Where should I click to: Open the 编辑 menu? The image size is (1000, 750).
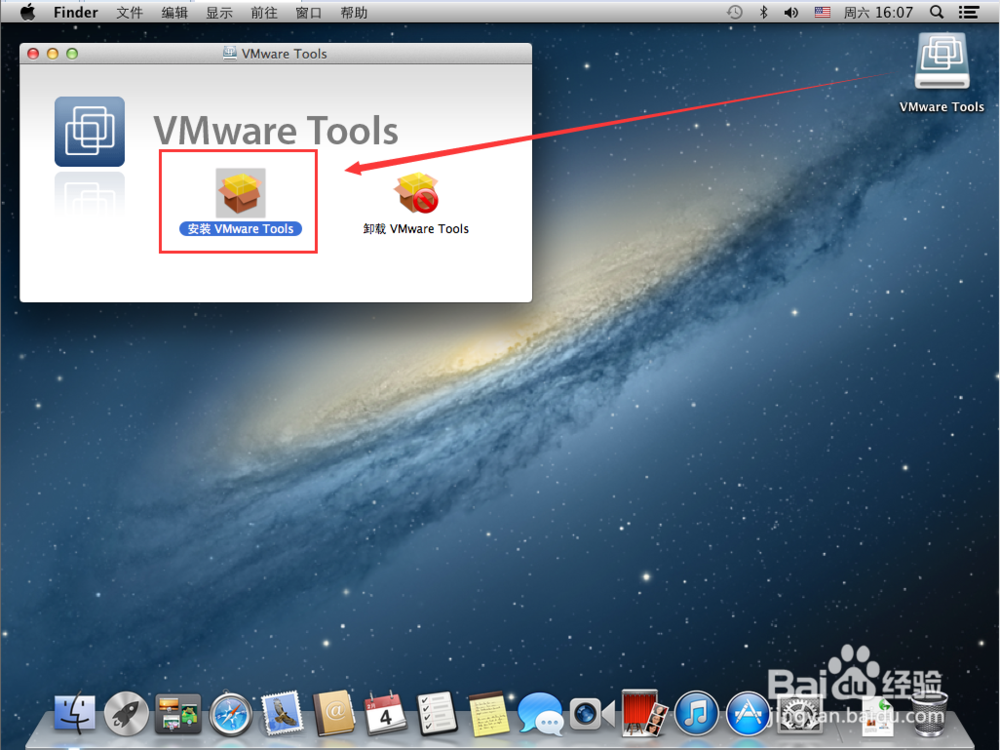[175, 12]
